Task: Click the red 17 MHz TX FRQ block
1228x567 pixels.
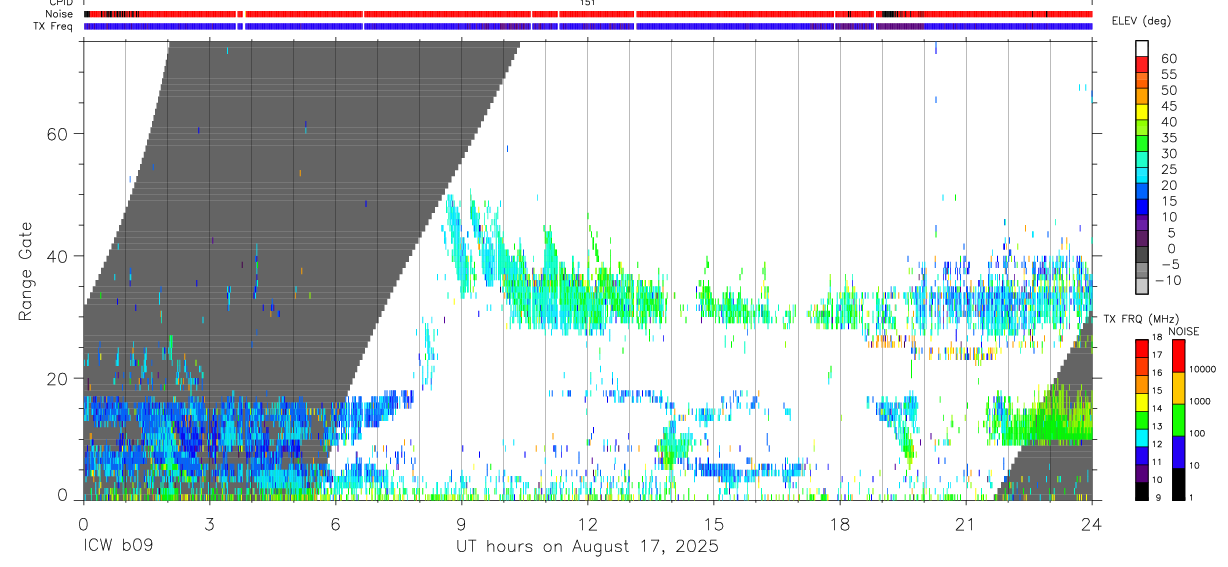Action: coord(1141,349)
